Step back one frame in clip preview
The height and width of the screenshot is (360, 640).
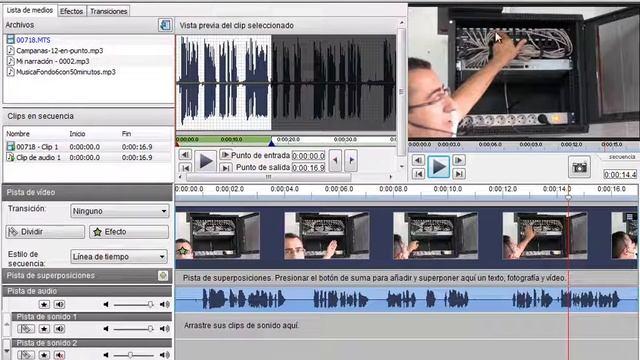[x=185, y=155]
